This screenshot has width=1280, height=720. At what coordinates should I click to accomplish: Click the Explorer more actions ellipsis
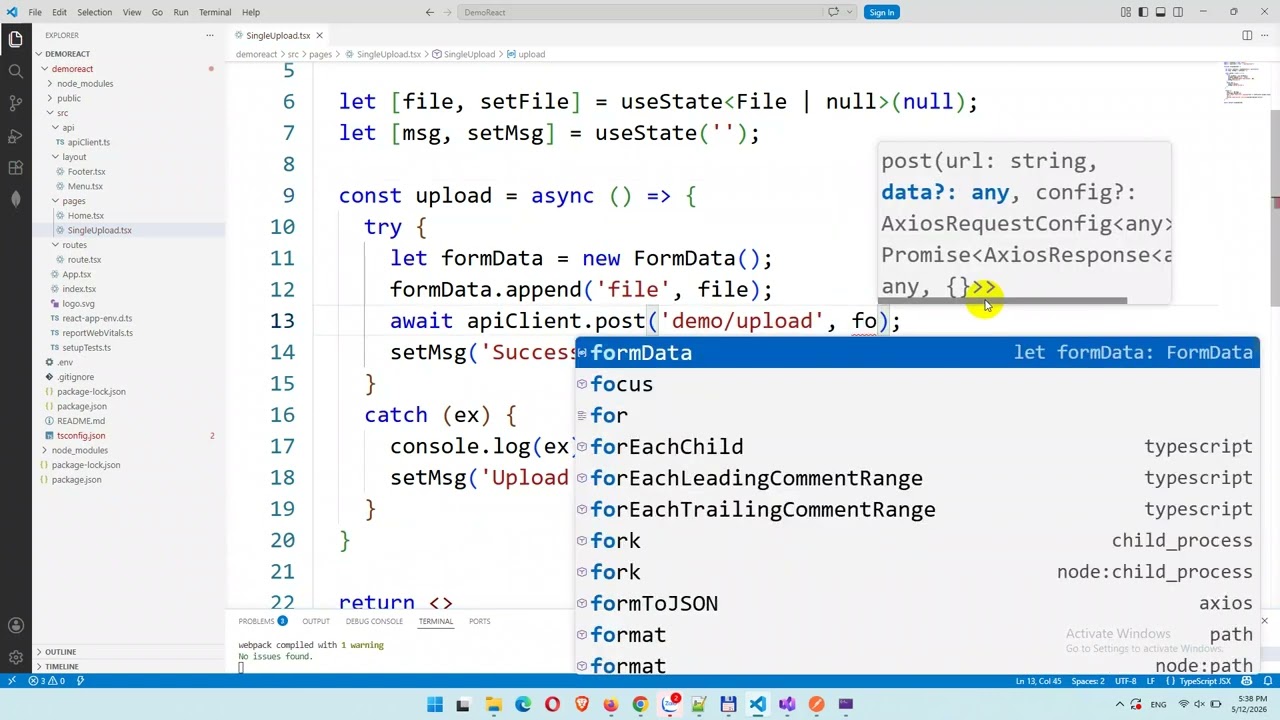pos(210,35)
